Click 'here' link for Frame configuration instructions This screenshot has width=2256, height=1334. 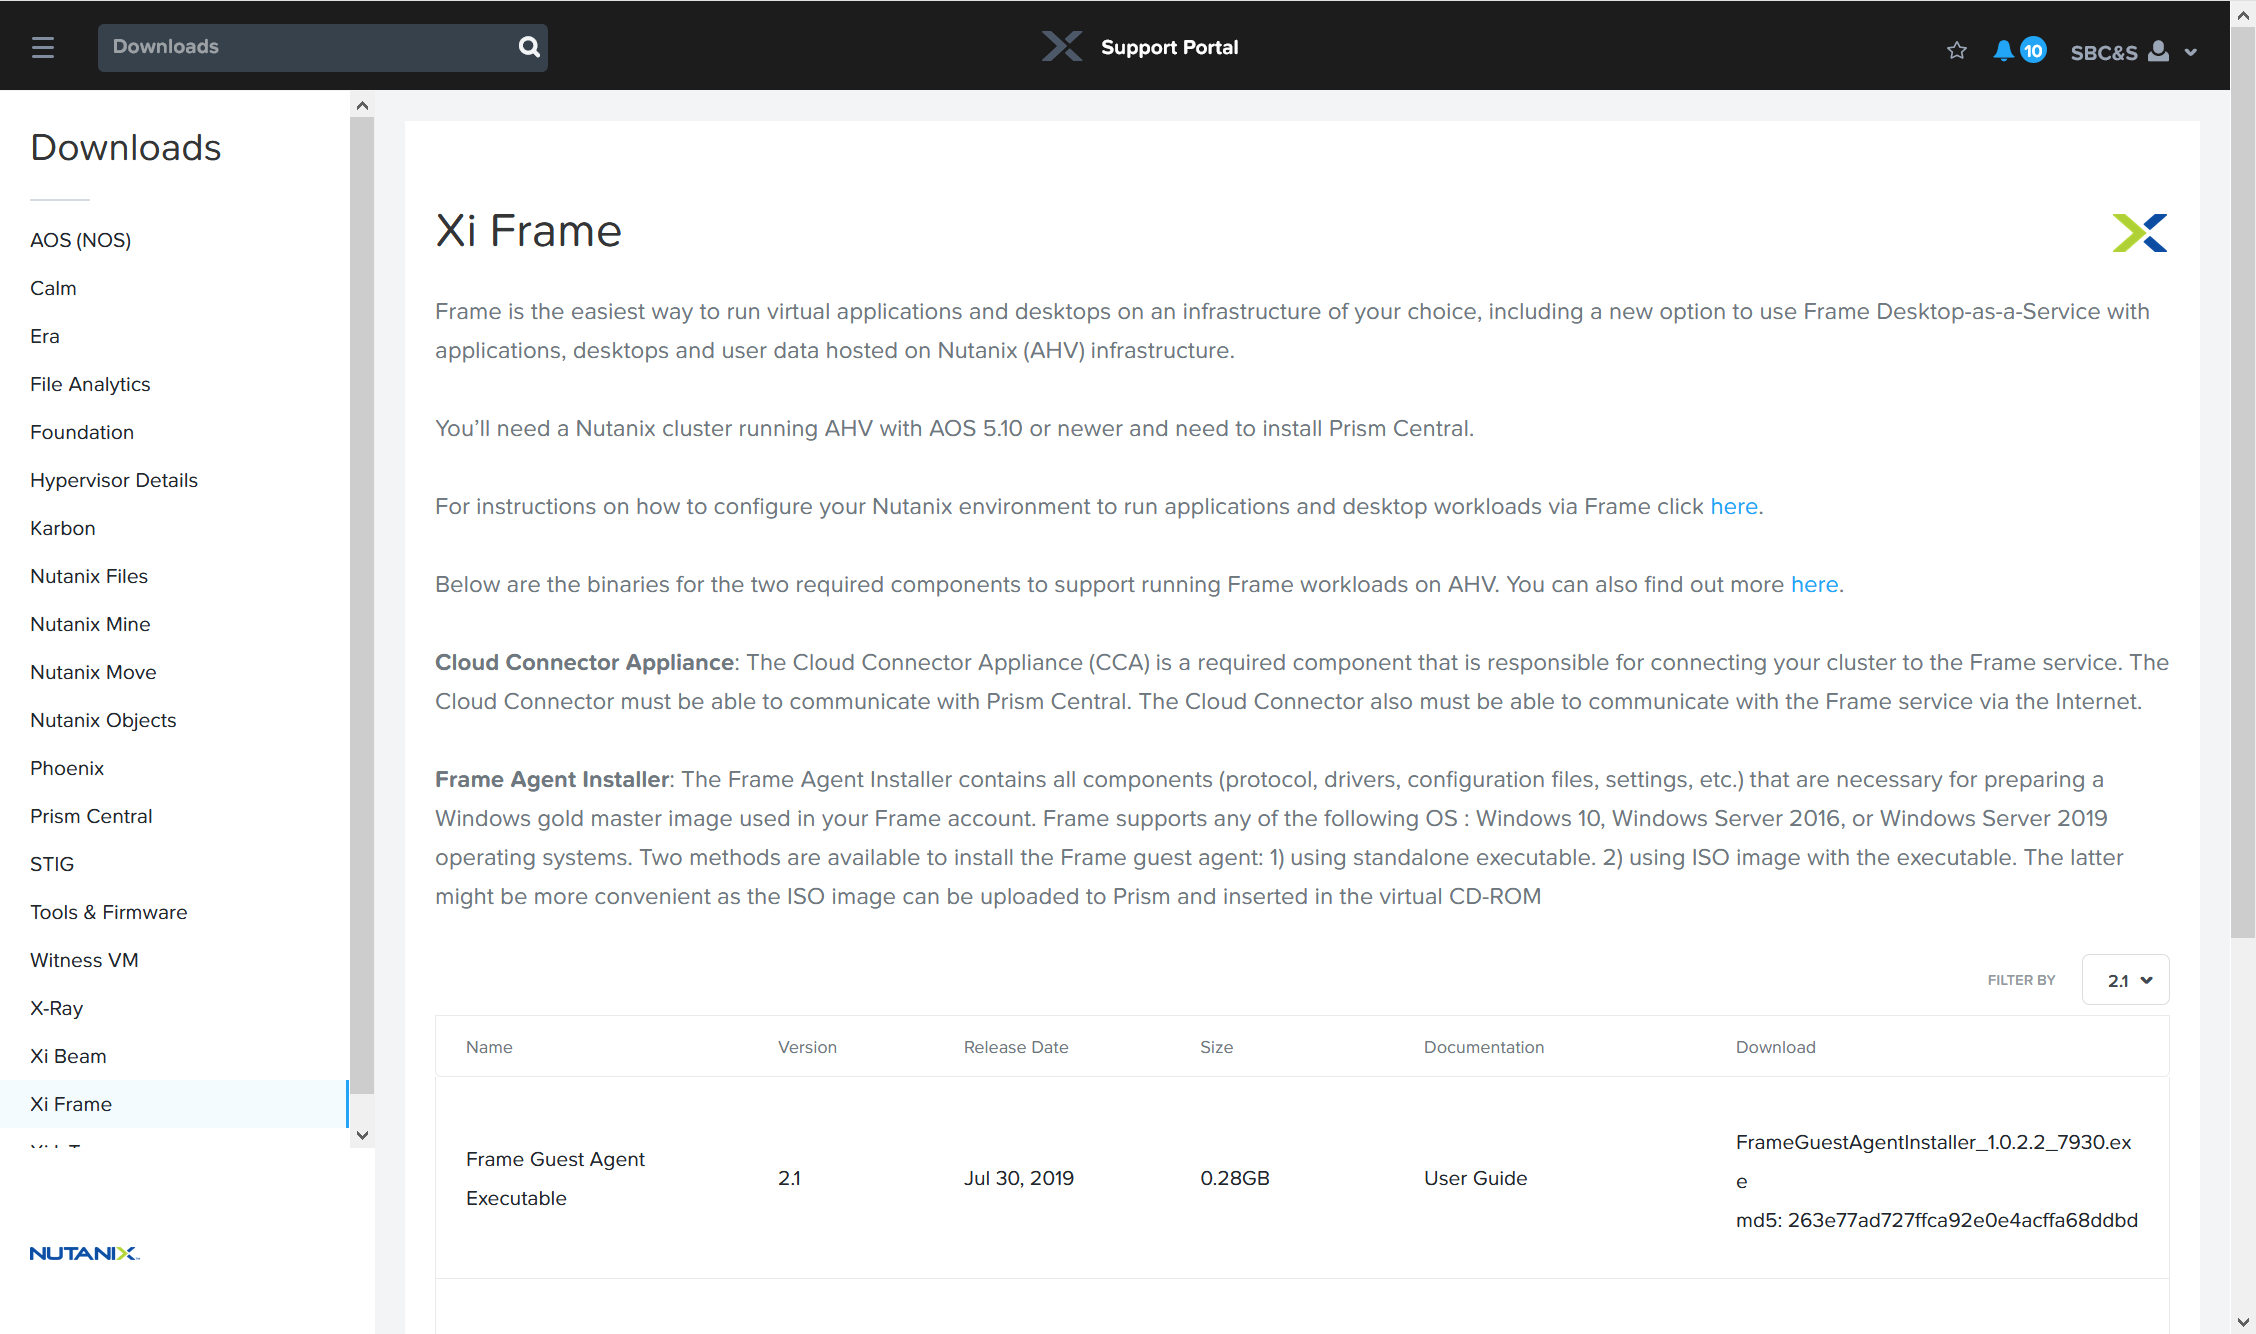click(x=1734, y=506)
